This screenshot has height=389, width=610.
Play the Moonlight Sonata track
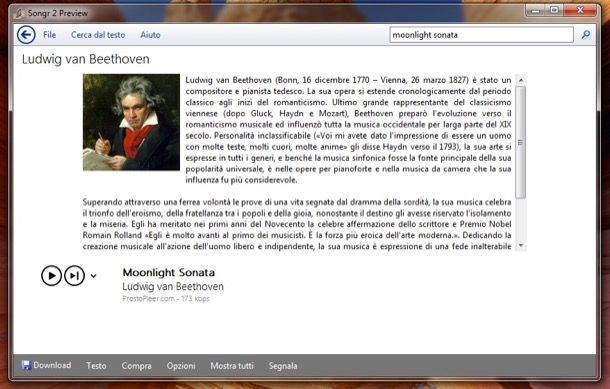51,275
